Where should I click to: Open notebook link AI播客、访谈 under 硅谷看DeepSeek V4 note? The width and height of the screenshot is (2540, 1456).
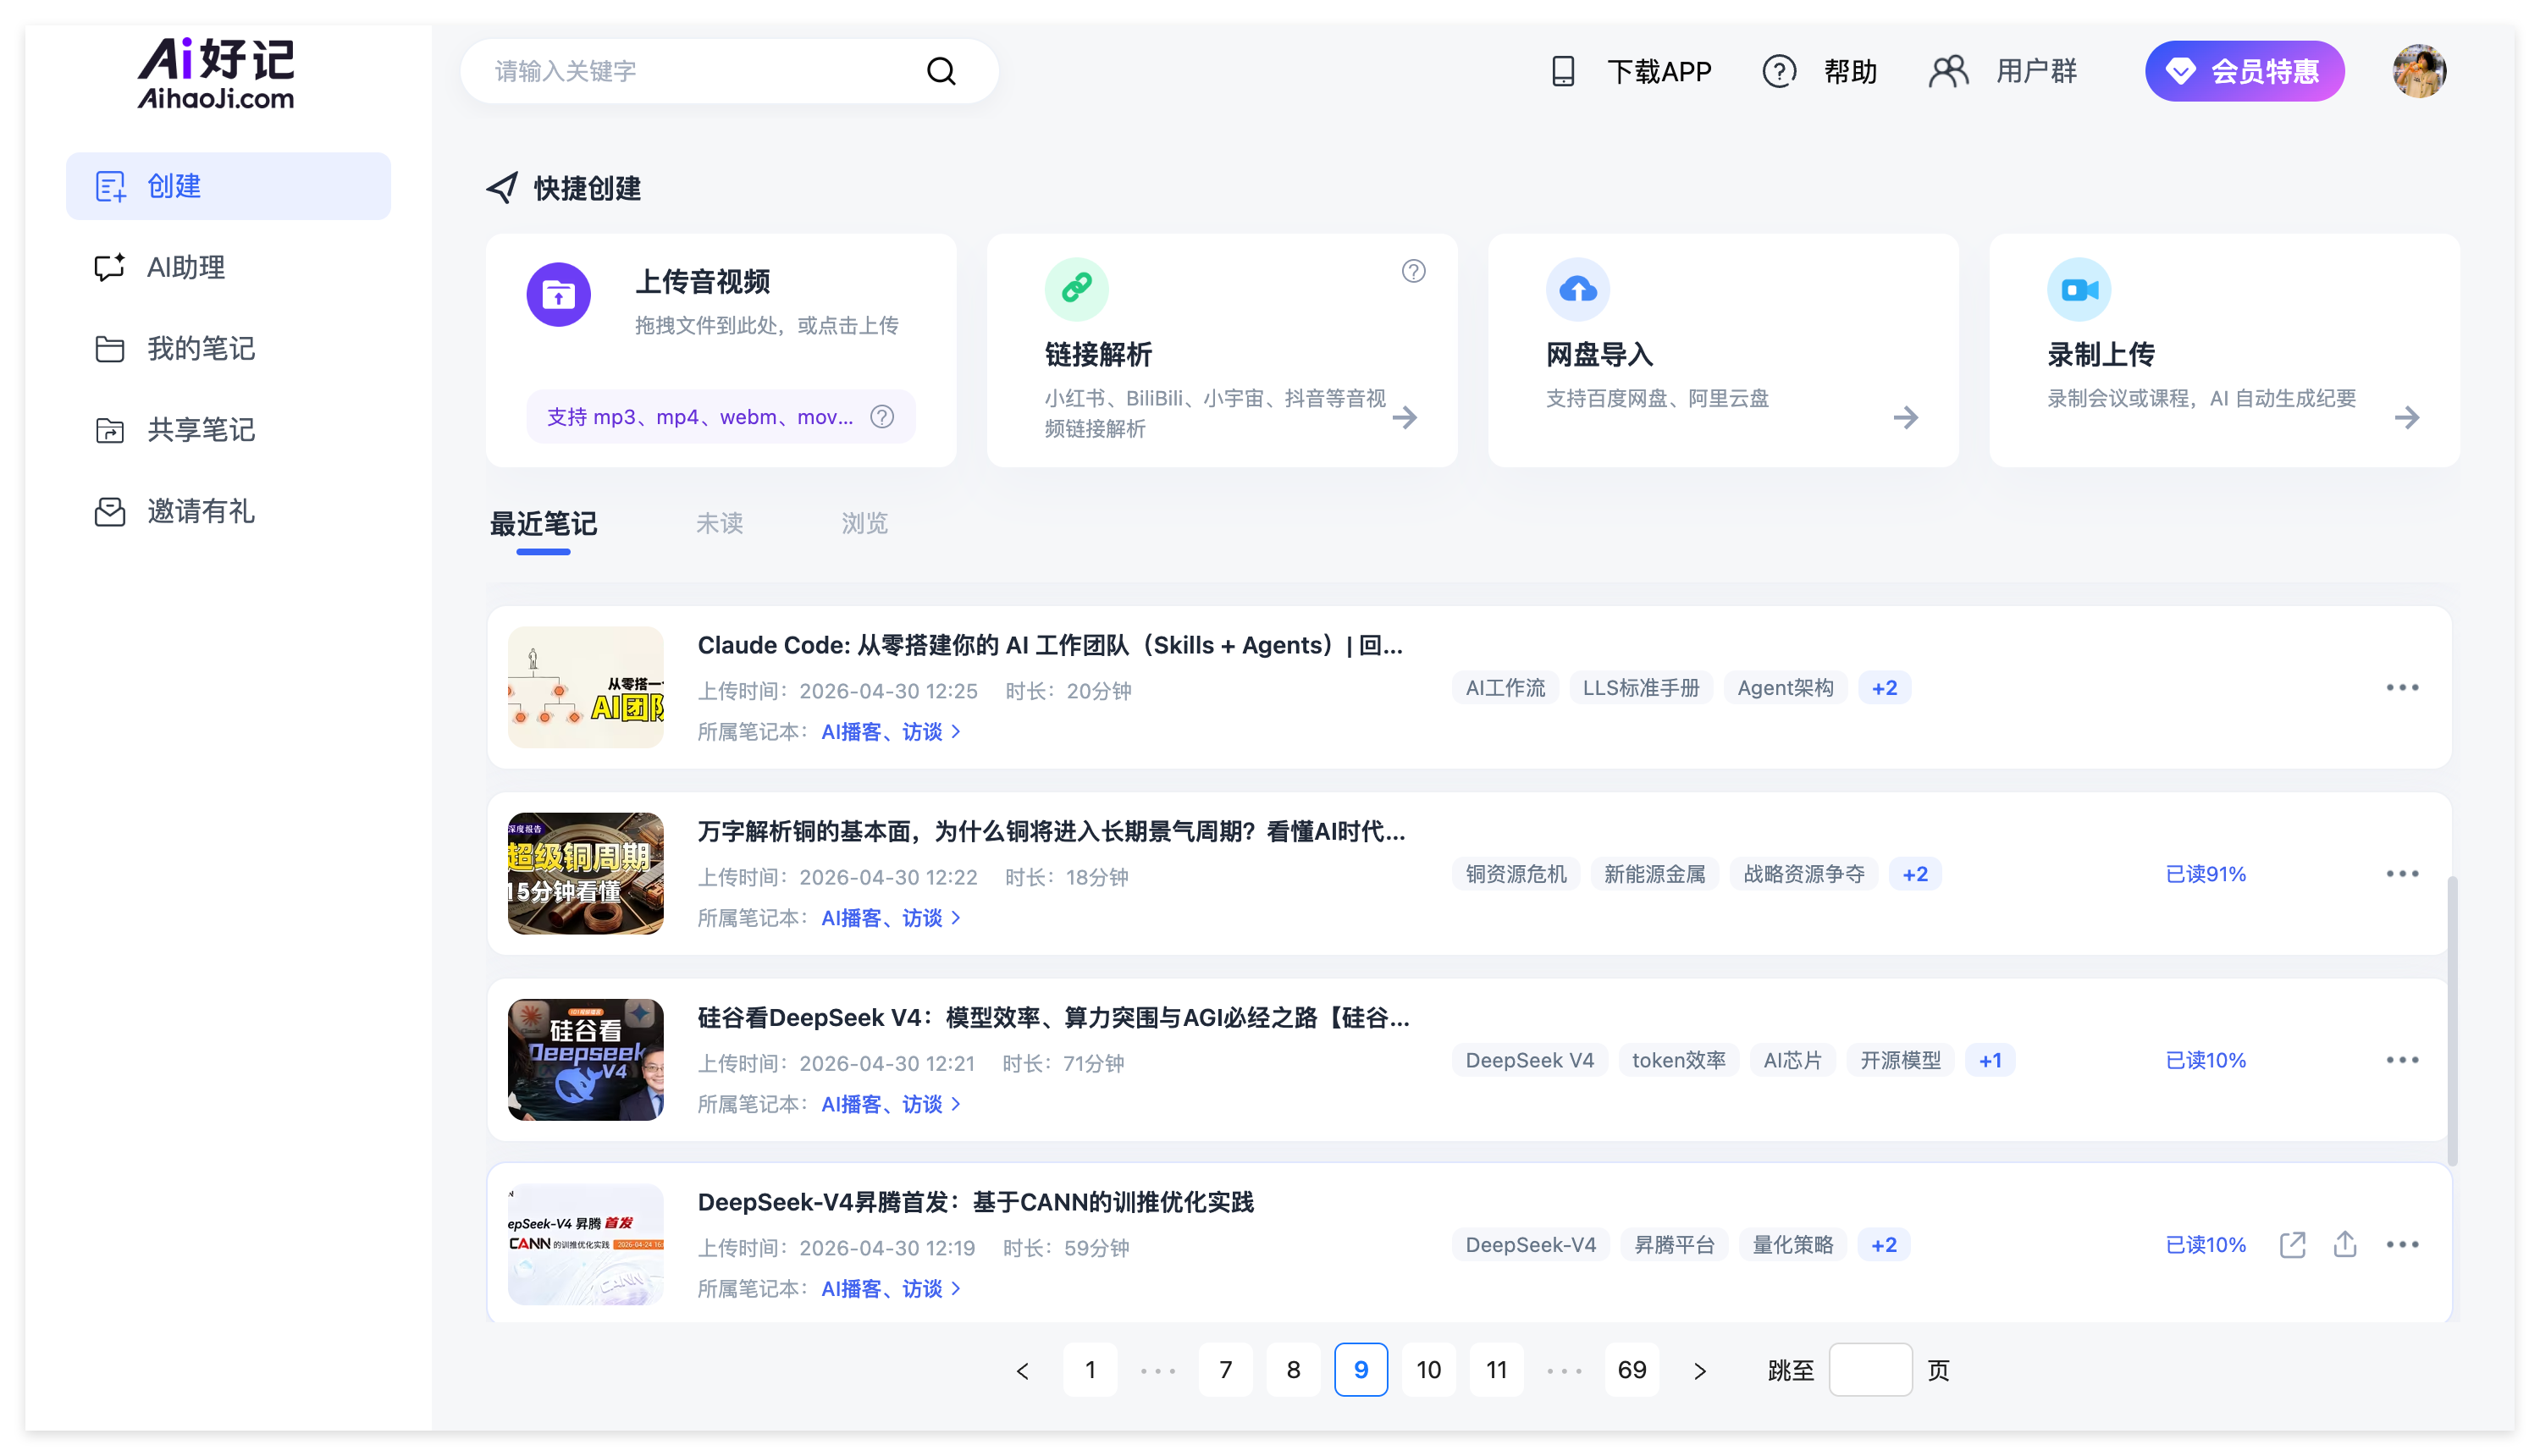890,1104
